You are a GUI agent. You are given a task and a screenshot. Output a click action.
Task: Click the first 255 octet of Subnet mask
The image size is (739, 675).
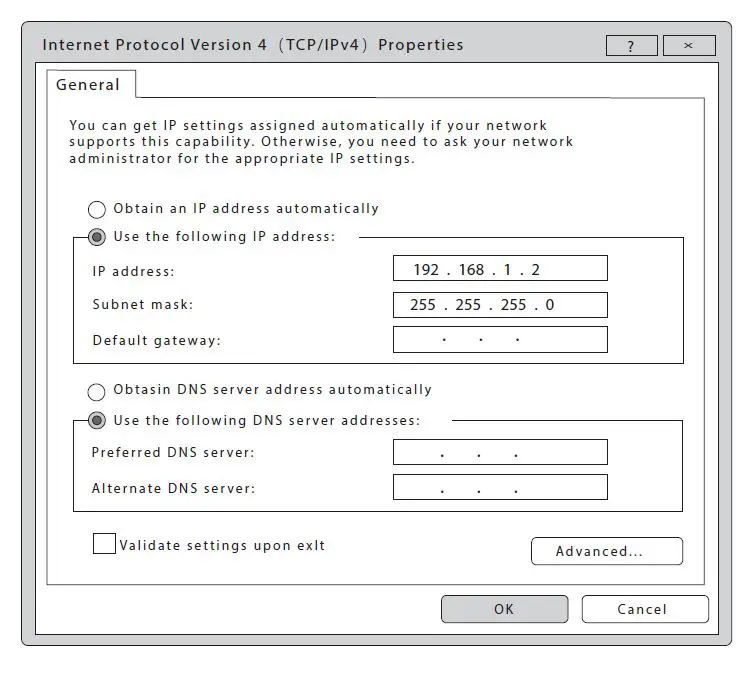[423, 305]
